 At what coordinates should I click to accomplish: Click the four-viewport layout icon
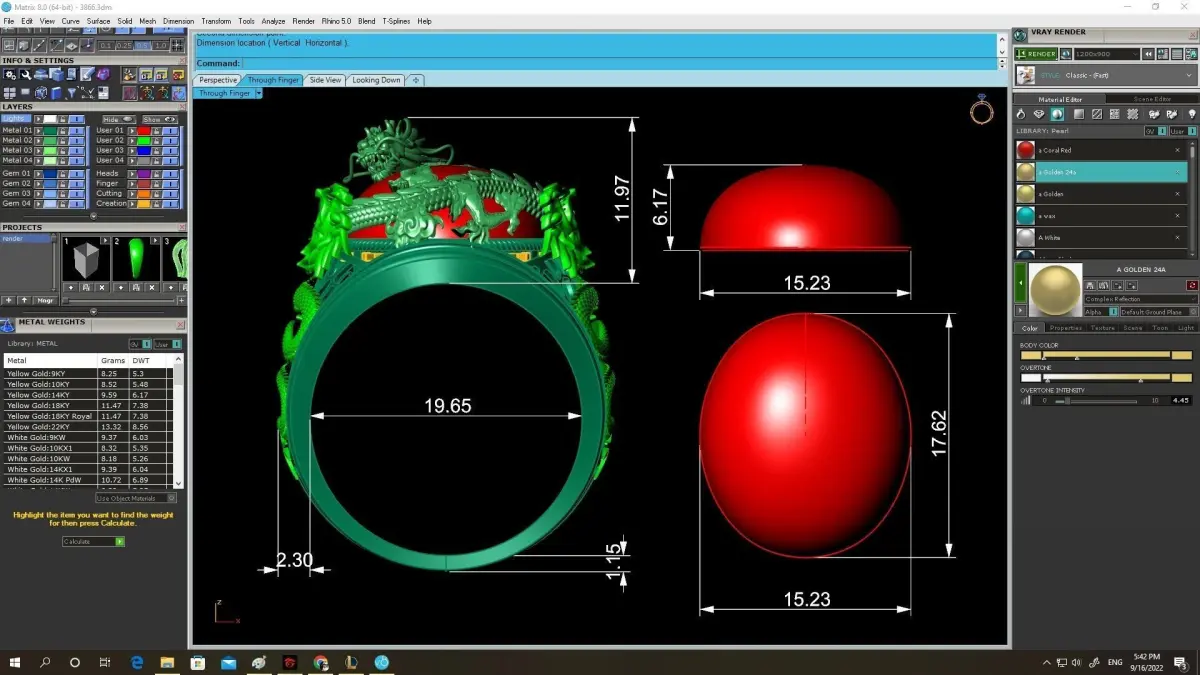[x=10, y=93]
